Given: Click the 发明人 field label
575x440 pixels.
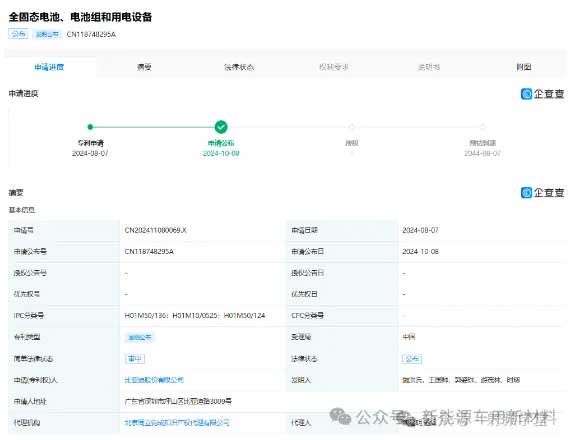Looking at the screenshot, I should 301,380.
